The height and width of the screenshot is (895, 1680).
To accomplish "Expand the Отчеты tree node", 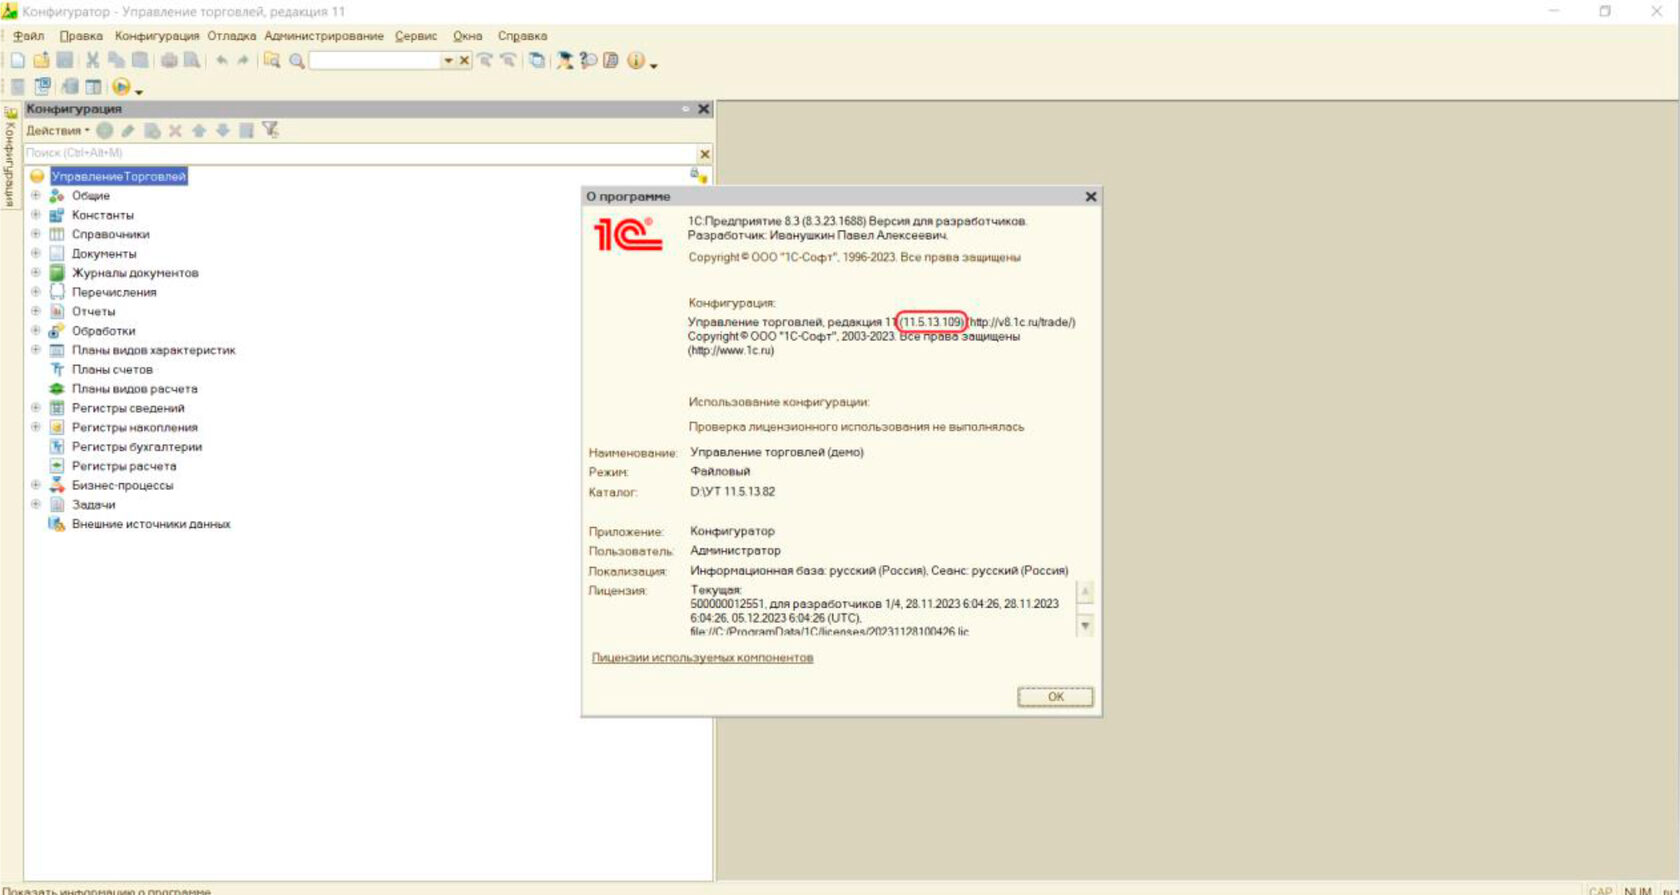I will point(36,311).
